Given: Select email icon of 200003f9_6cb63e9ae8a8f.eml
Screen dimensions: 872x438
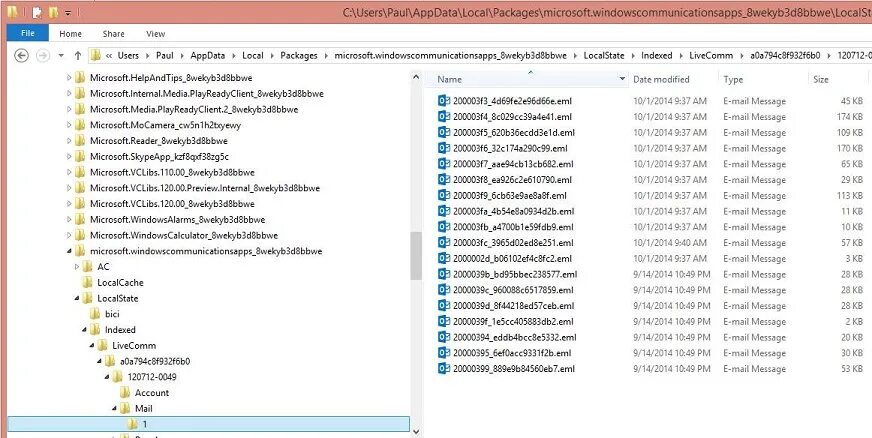Looking at the screenshot, I should 443,196.
